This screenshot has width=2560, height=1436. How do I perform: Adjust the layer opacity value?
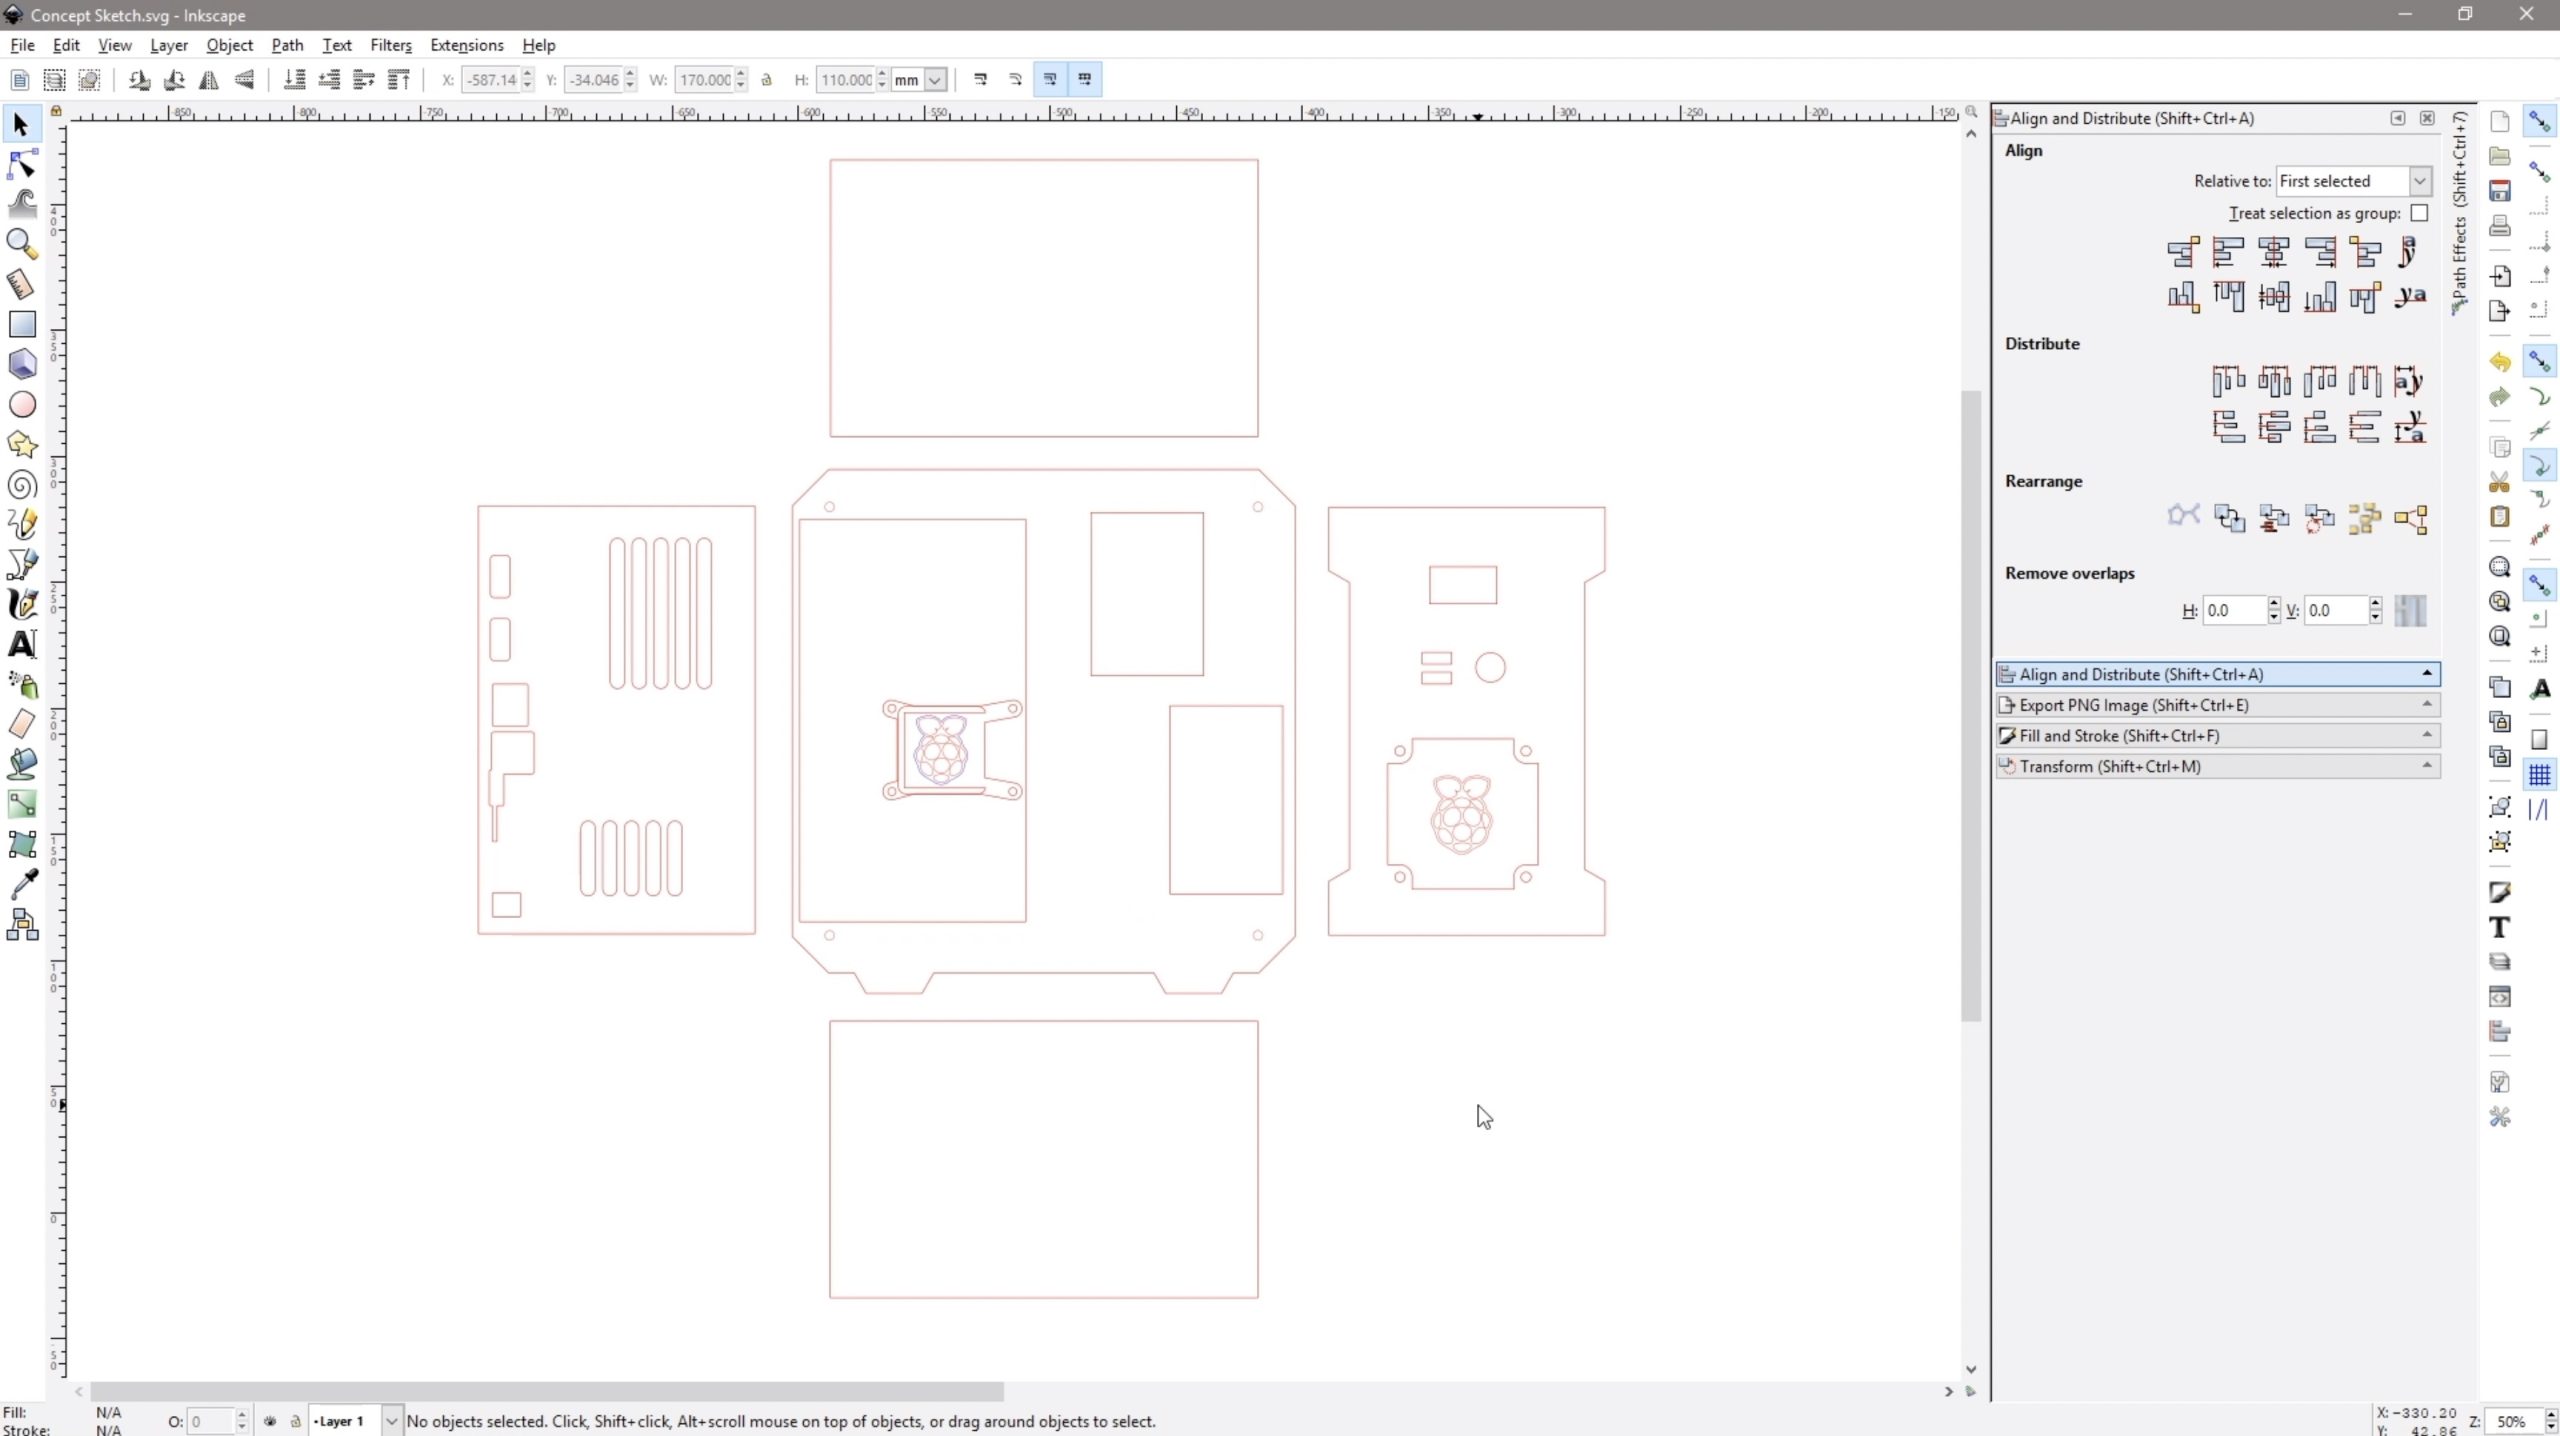210,1420
